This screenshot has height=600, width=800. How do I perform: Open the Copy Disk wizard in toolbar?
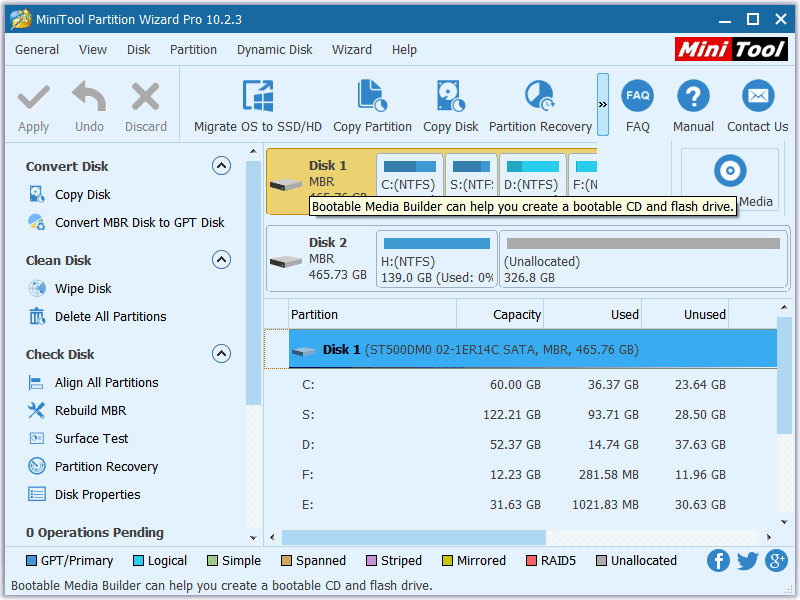coord(451,106)
